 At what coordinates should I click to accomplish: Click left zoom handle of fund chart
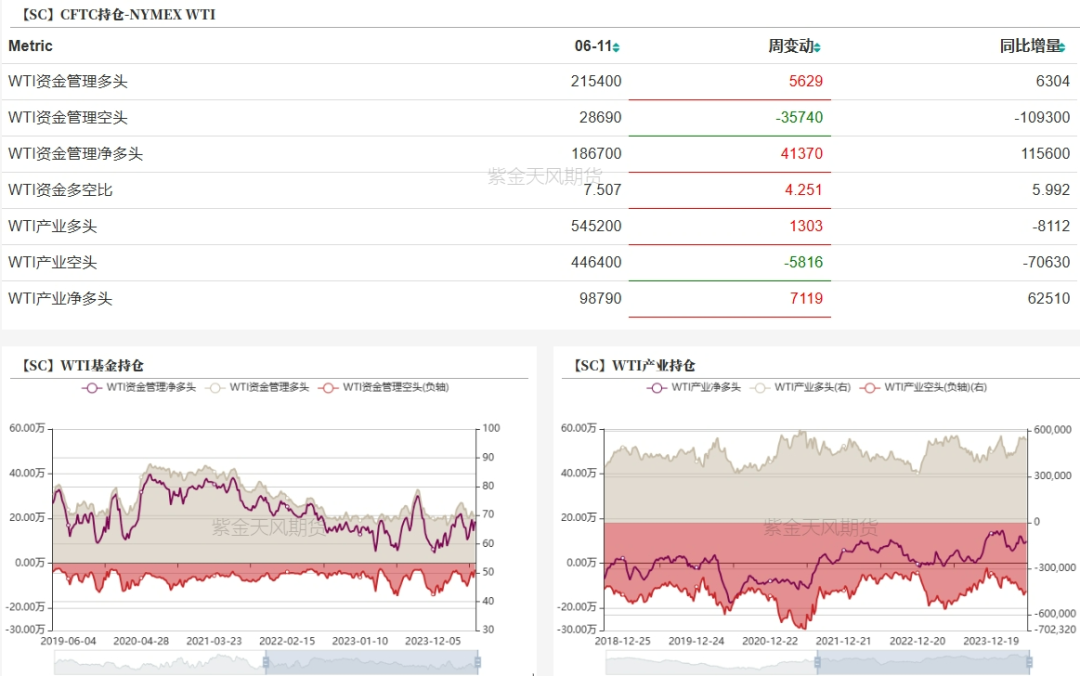(266, 661)
